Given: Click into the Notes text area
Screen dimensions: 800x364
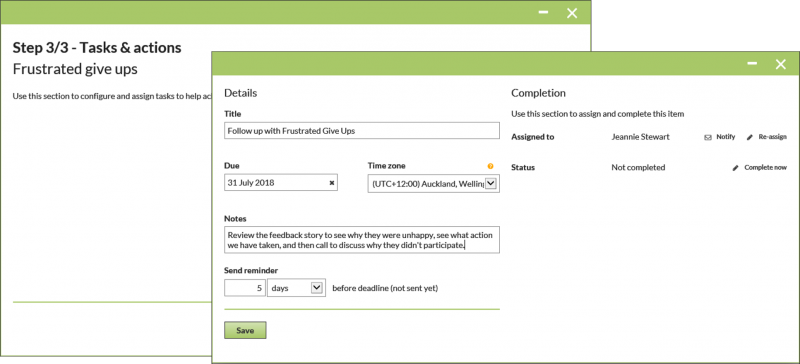Looking at the screenshot, I should tap(362, 240).
